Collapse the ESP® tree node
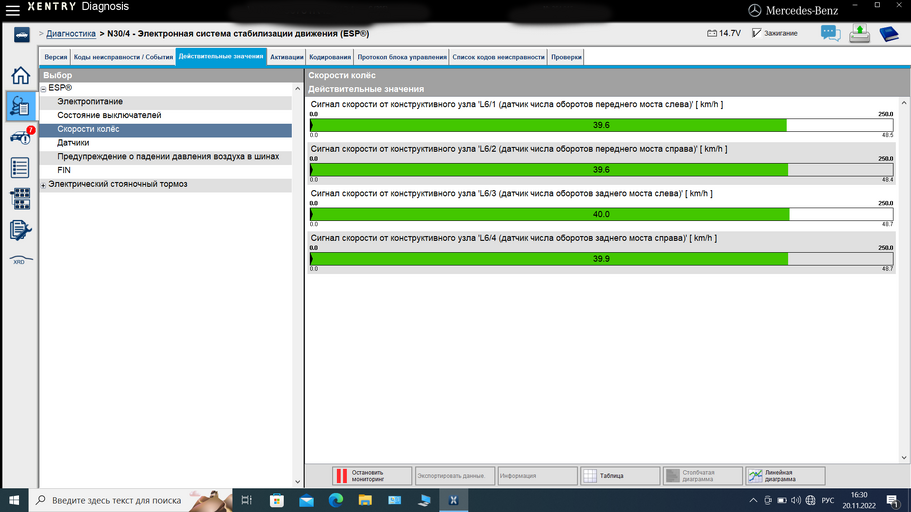This screenshot has height=512, width=911. pos(43,89)
